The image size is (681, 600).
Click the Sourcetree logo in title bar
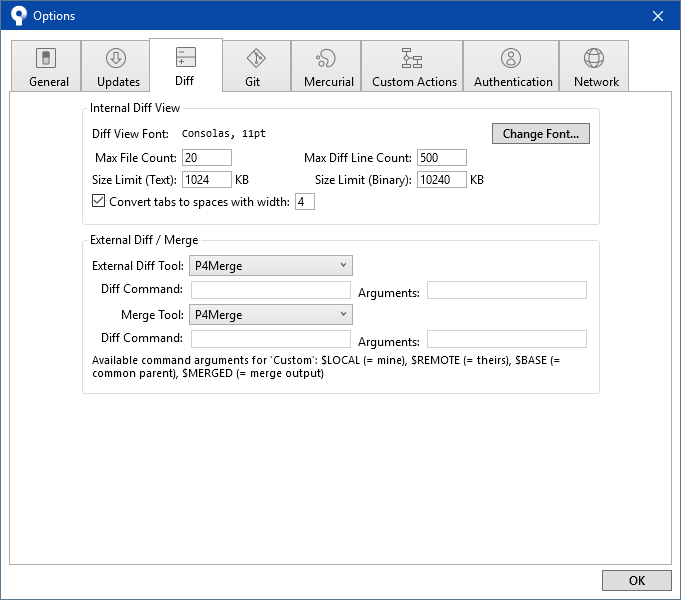(x=17, y=16)
